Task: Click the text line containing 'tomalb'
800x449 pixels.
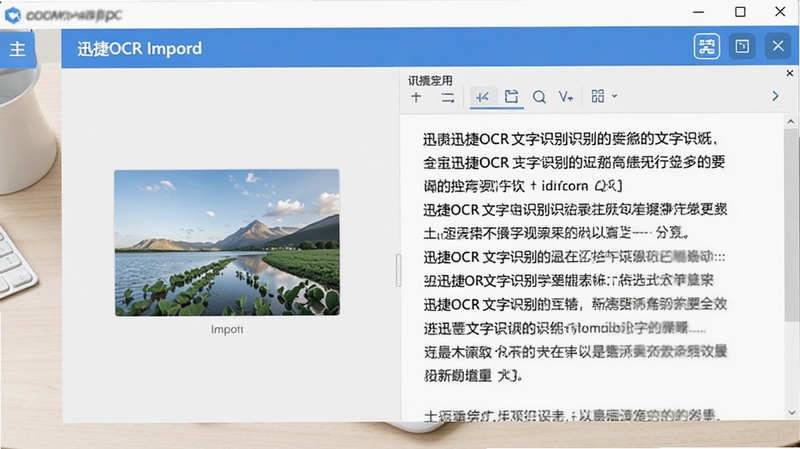Action: (564, 328)
